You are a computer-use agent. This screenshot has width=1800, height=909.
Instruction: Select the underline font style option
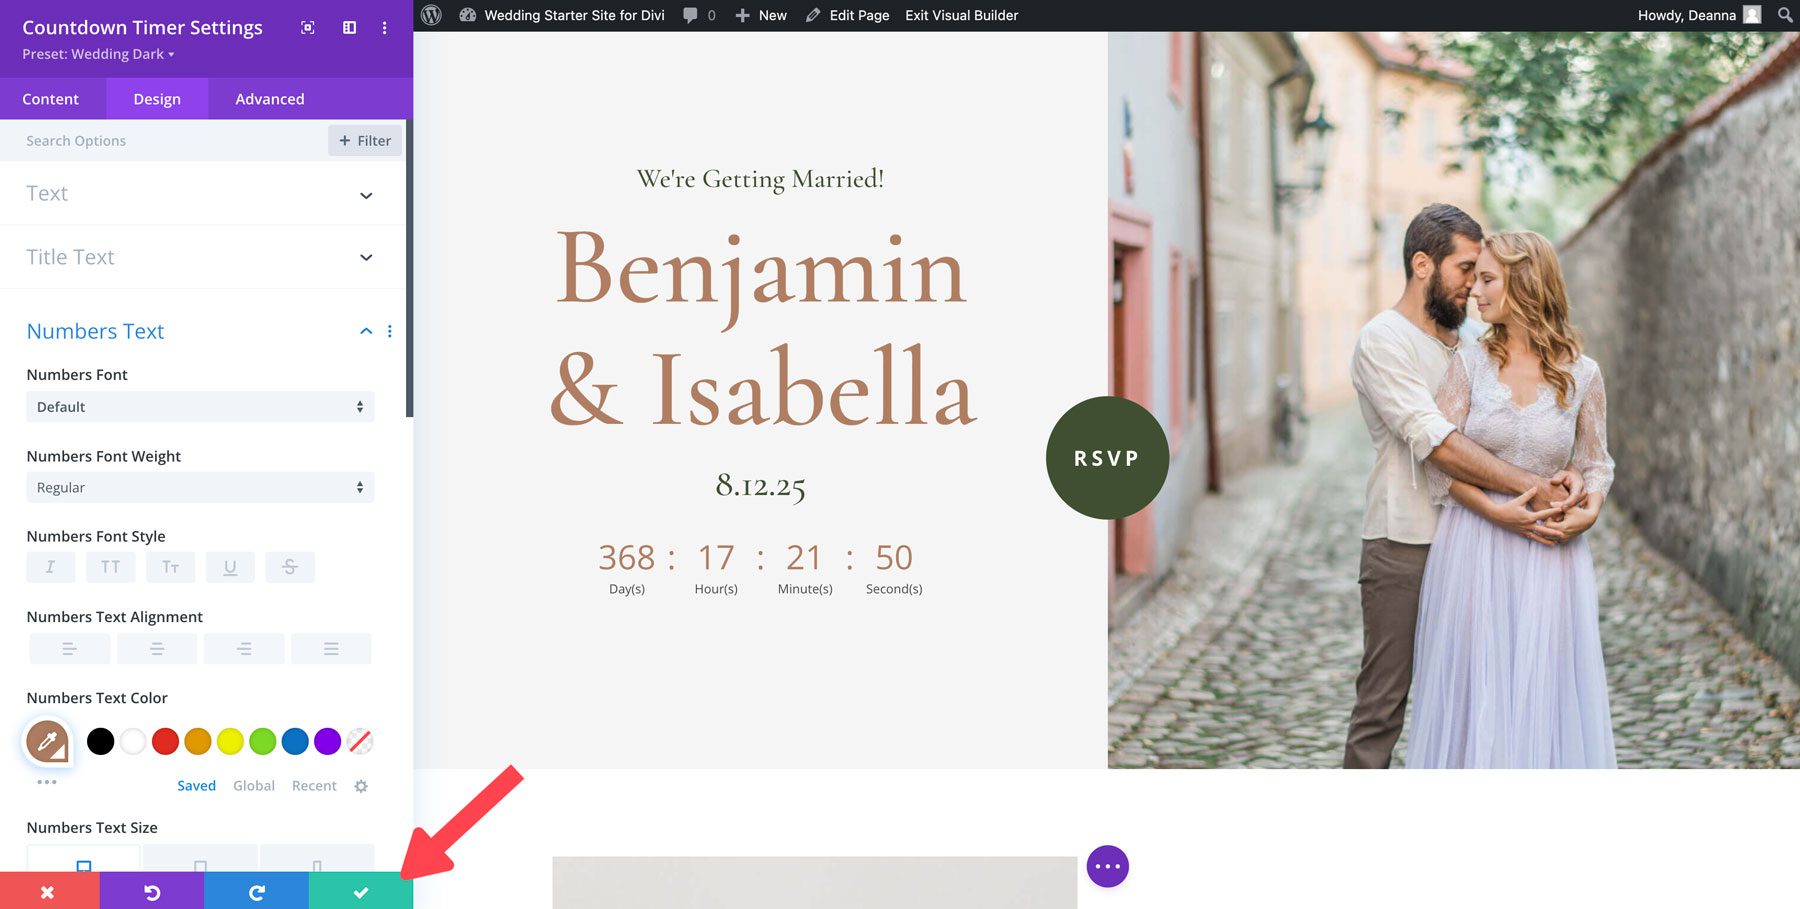[x=230, y=566]
